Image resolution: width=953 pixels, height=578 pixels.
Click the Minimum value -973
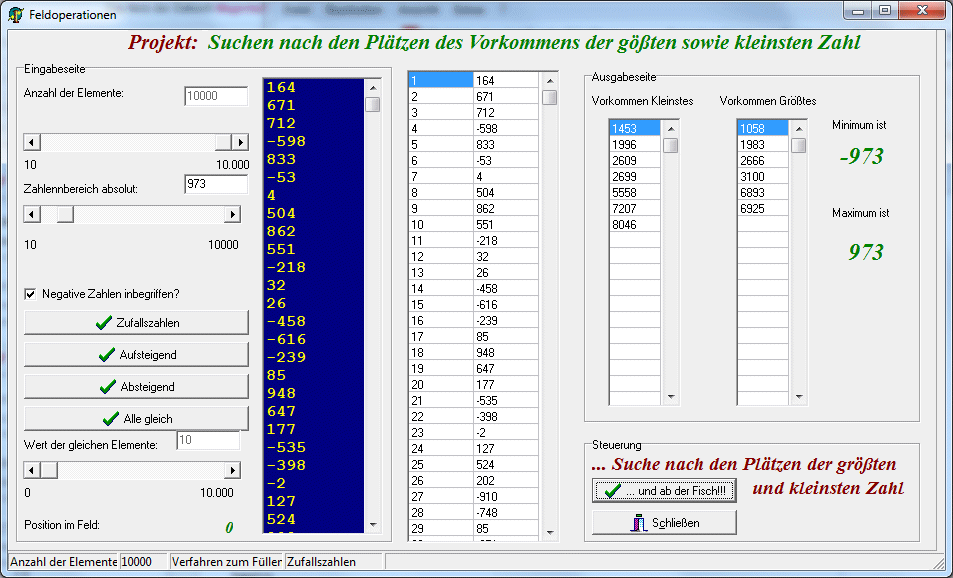[x=861, y=156]
